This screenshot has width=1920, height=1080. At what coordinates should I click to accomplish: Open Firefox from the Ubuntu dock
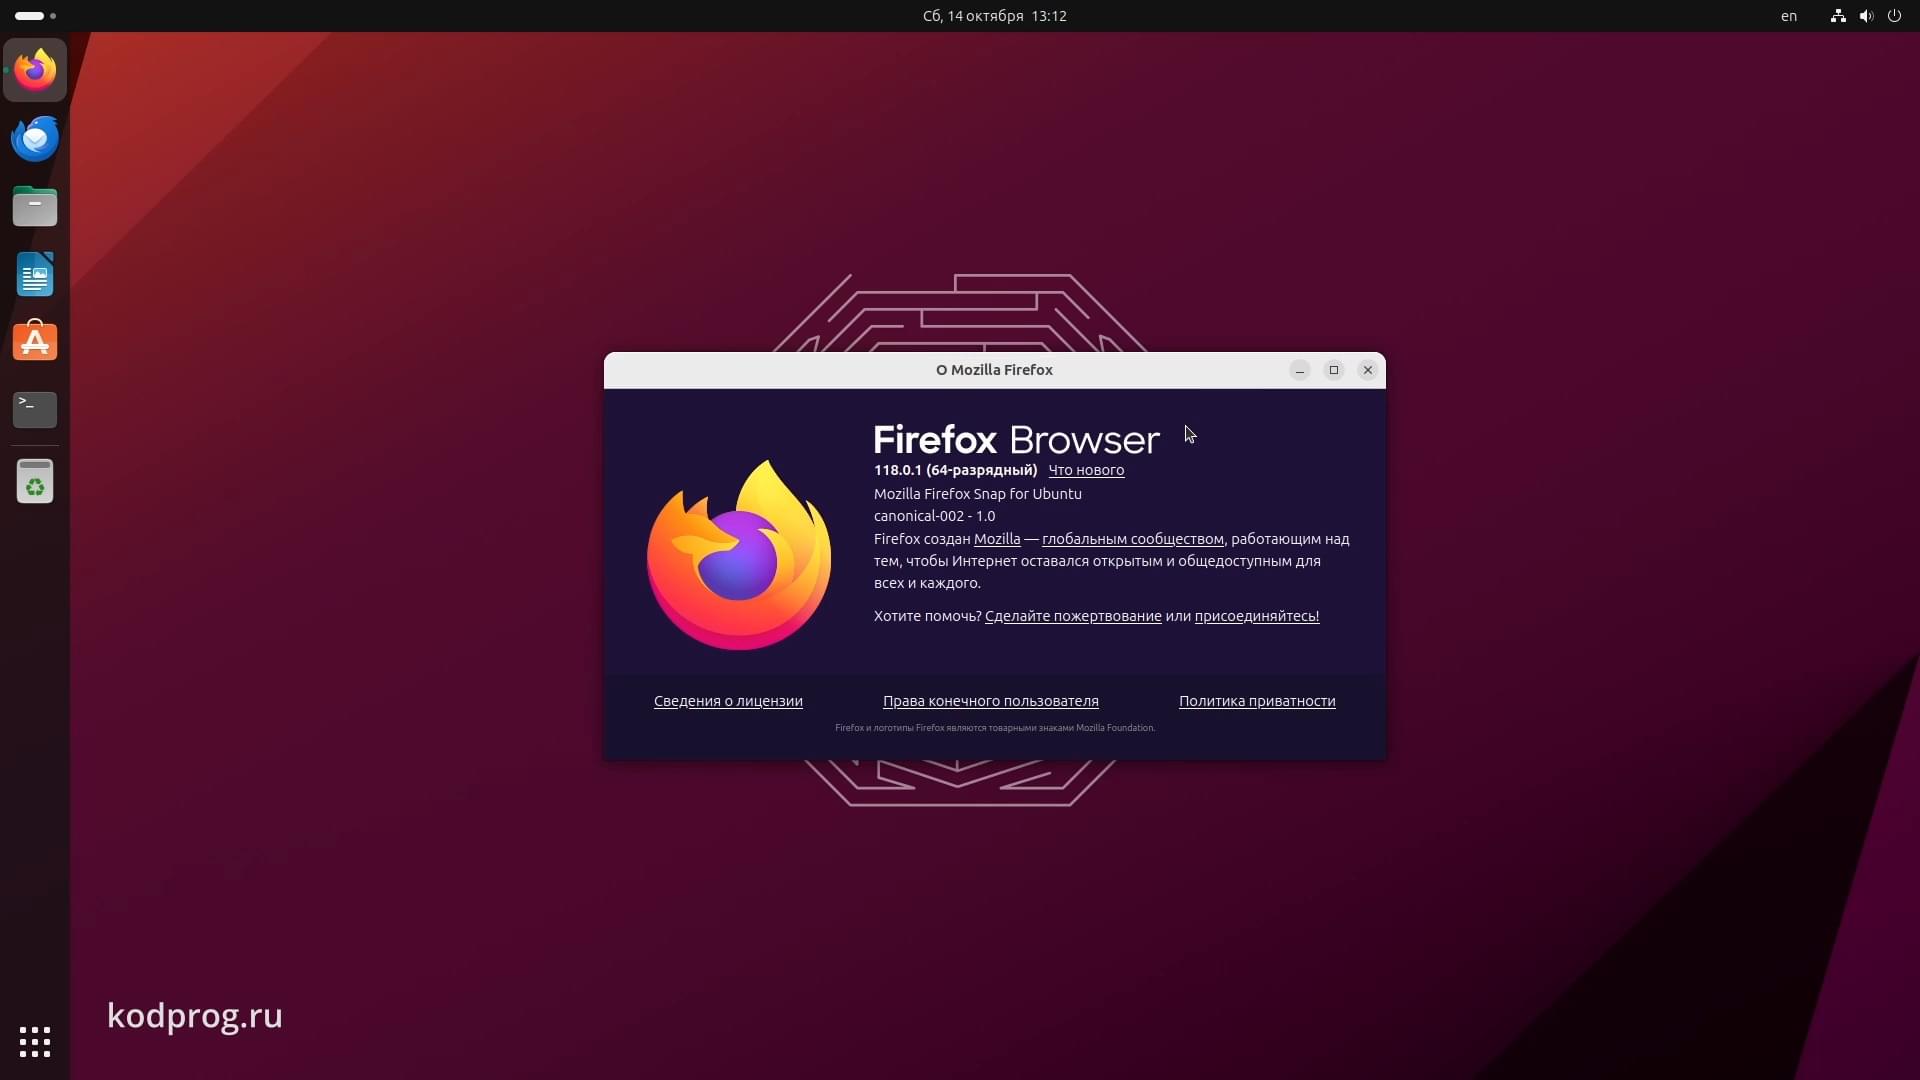pyautogui.click(x=35, y=70)
